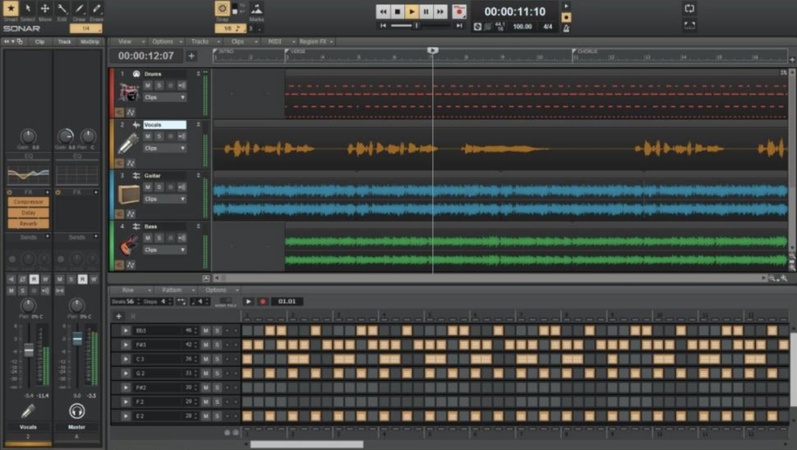Solo the Bass track

(159, 238)
